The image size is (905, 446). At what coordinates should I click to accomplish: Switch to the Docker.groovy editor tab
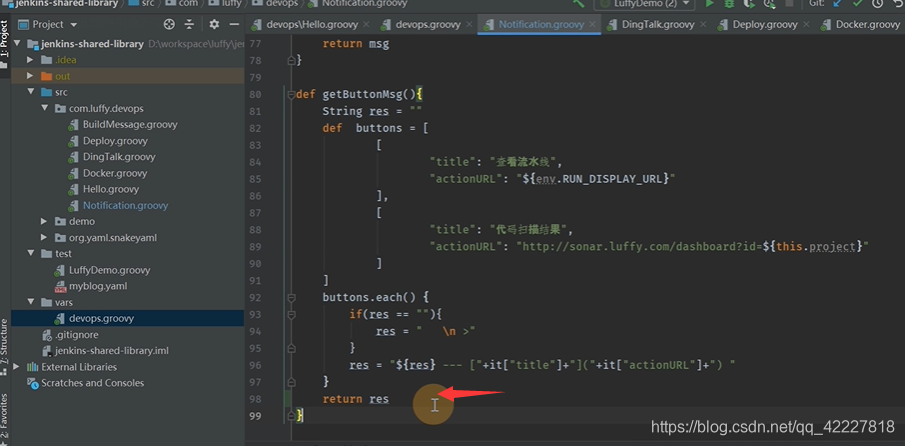[860, 25]
